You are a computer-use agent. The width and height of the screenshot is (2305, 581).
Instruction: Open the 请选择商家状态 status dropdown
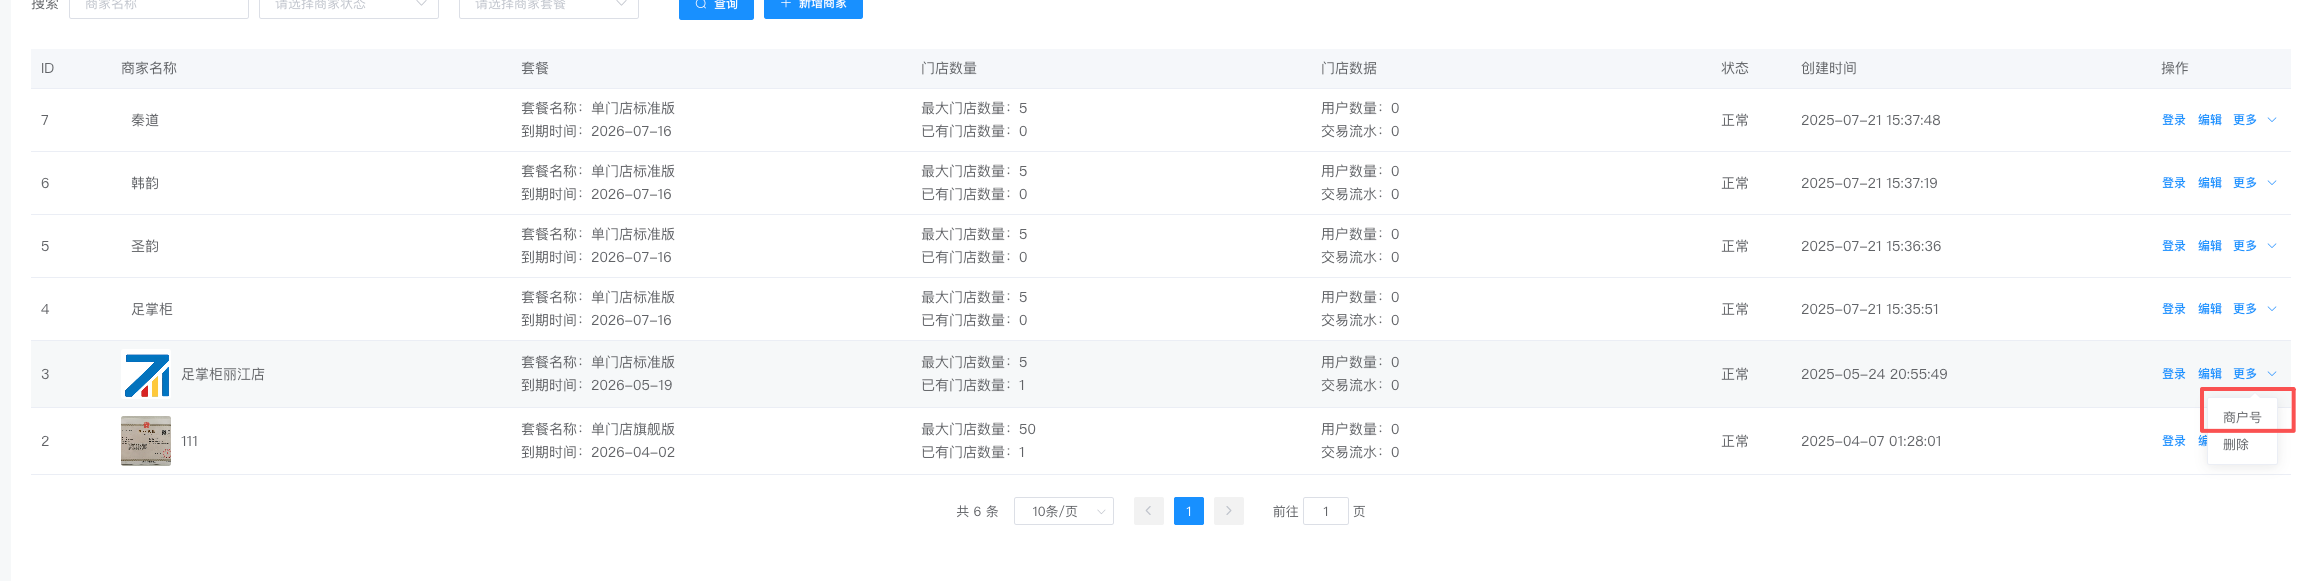[348, 6]
